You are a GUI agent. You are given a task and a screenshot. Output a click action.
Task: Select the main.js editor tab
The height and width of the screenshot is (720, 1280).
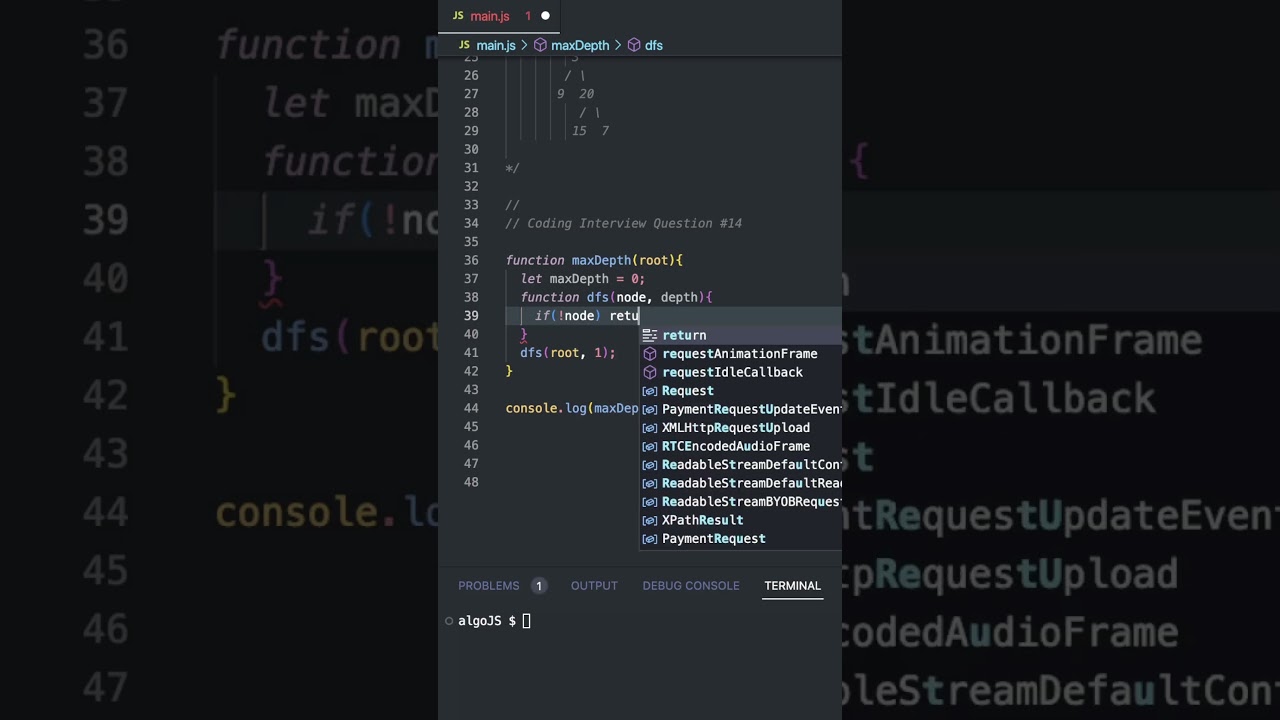(500, 16)
